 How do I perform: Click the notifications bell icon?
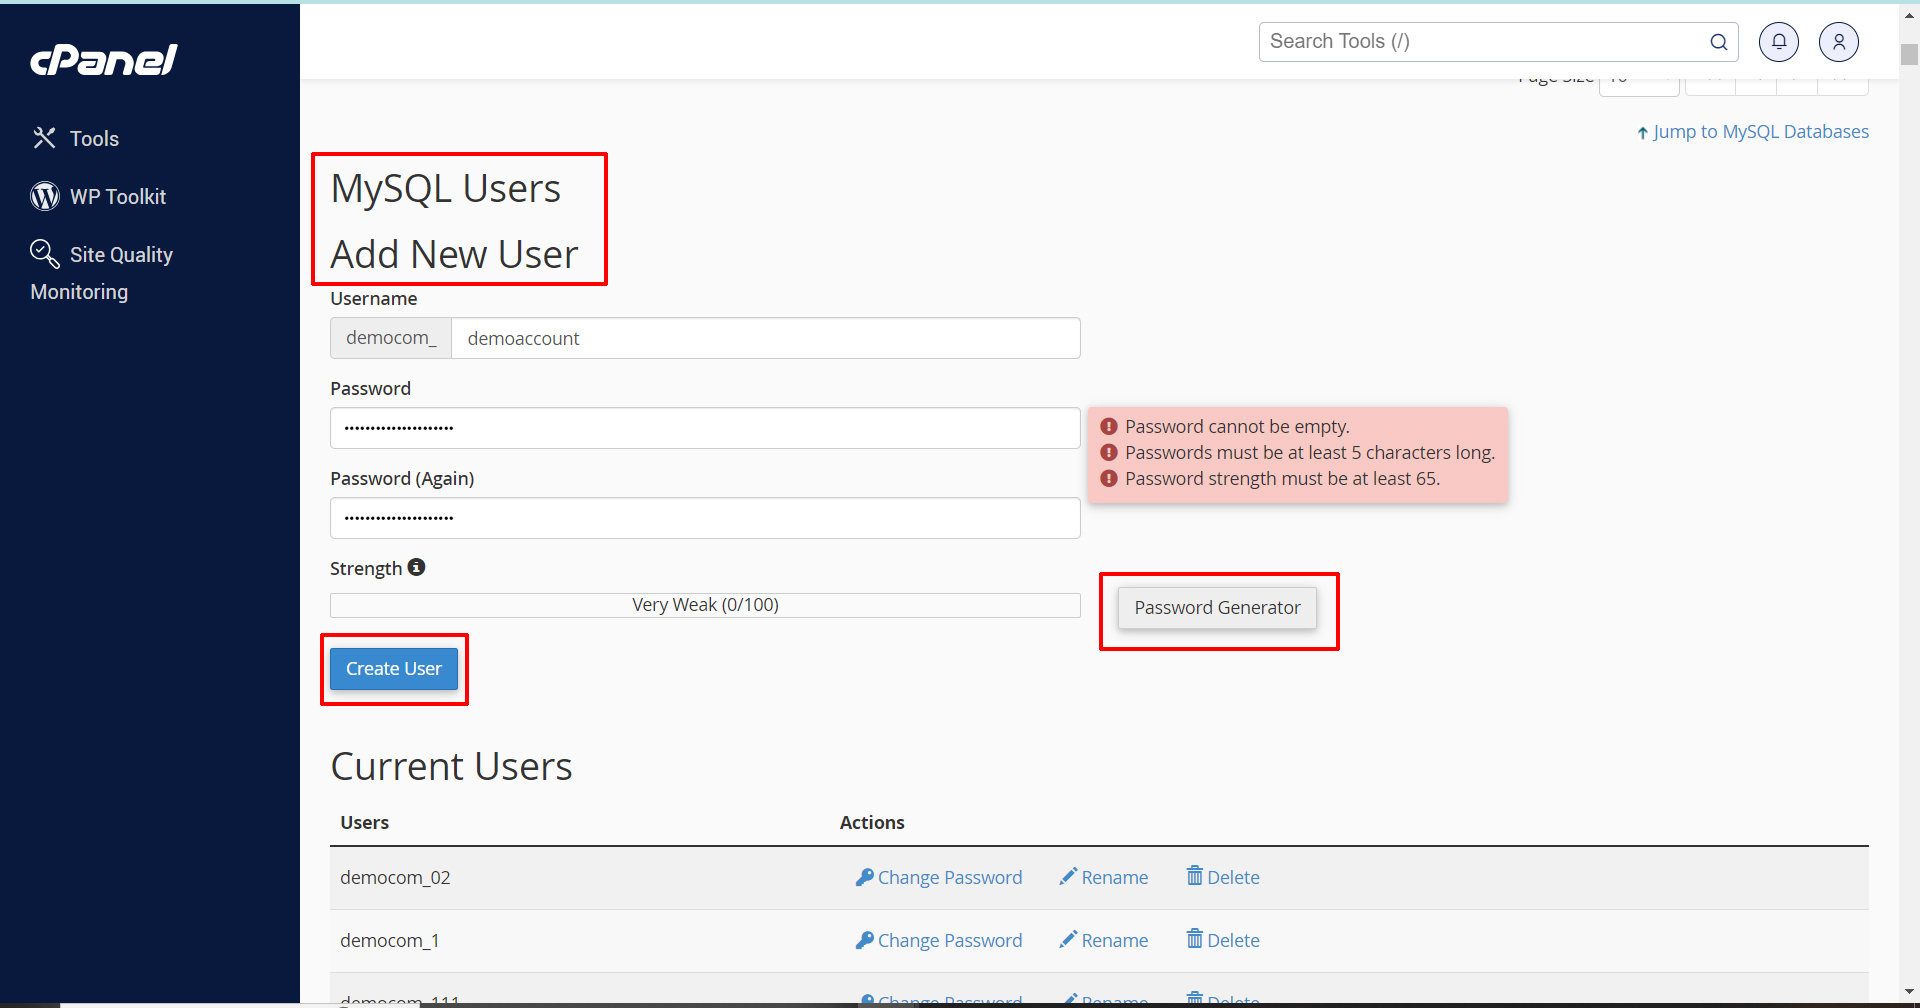[x=1778, y=42]
